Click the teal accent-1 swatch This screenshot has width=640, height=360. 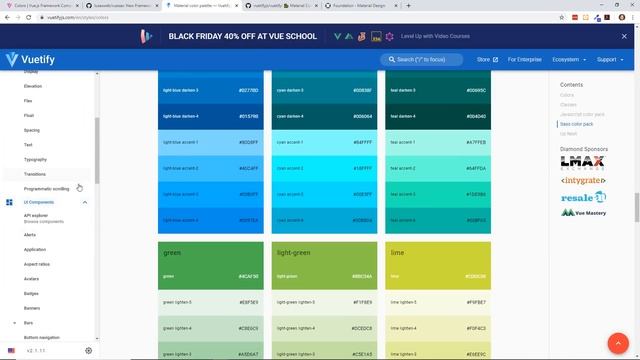438,142
